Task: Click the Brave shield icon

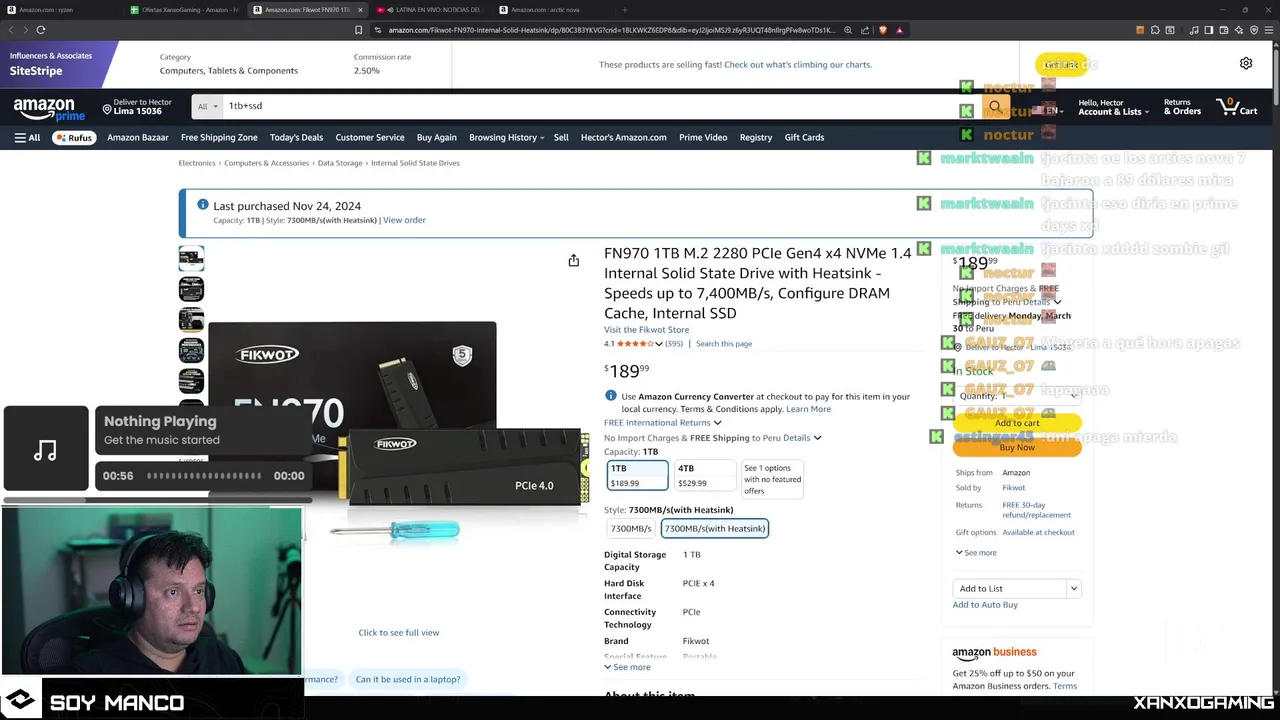Action: coord(882,30)
